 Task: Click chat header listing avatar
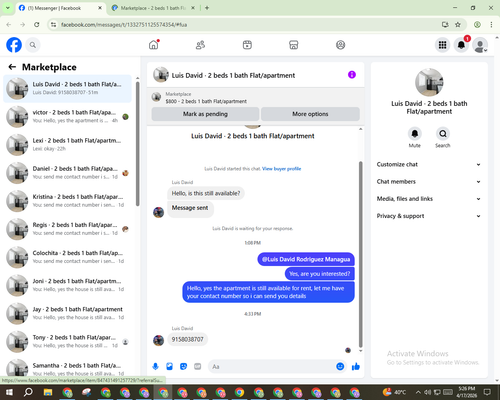pos(160,75)
